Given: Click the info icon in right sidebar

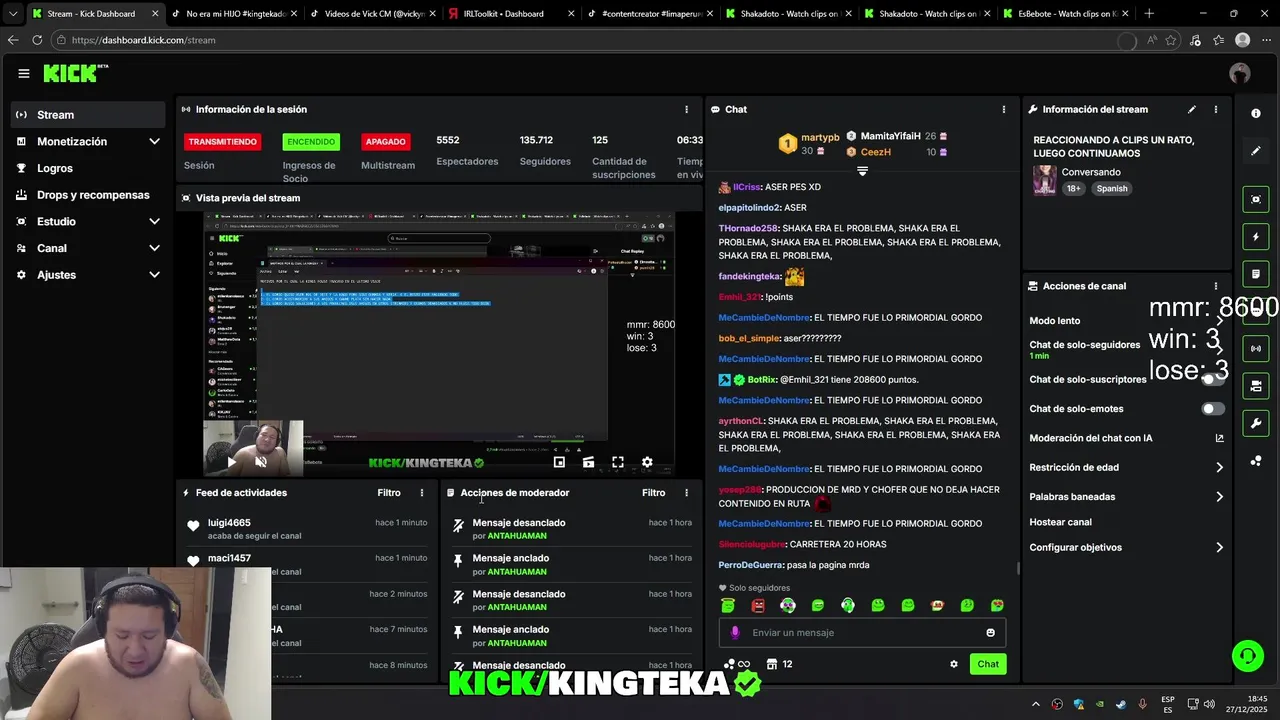Looking at the screenshot, I should point(1256,114).
